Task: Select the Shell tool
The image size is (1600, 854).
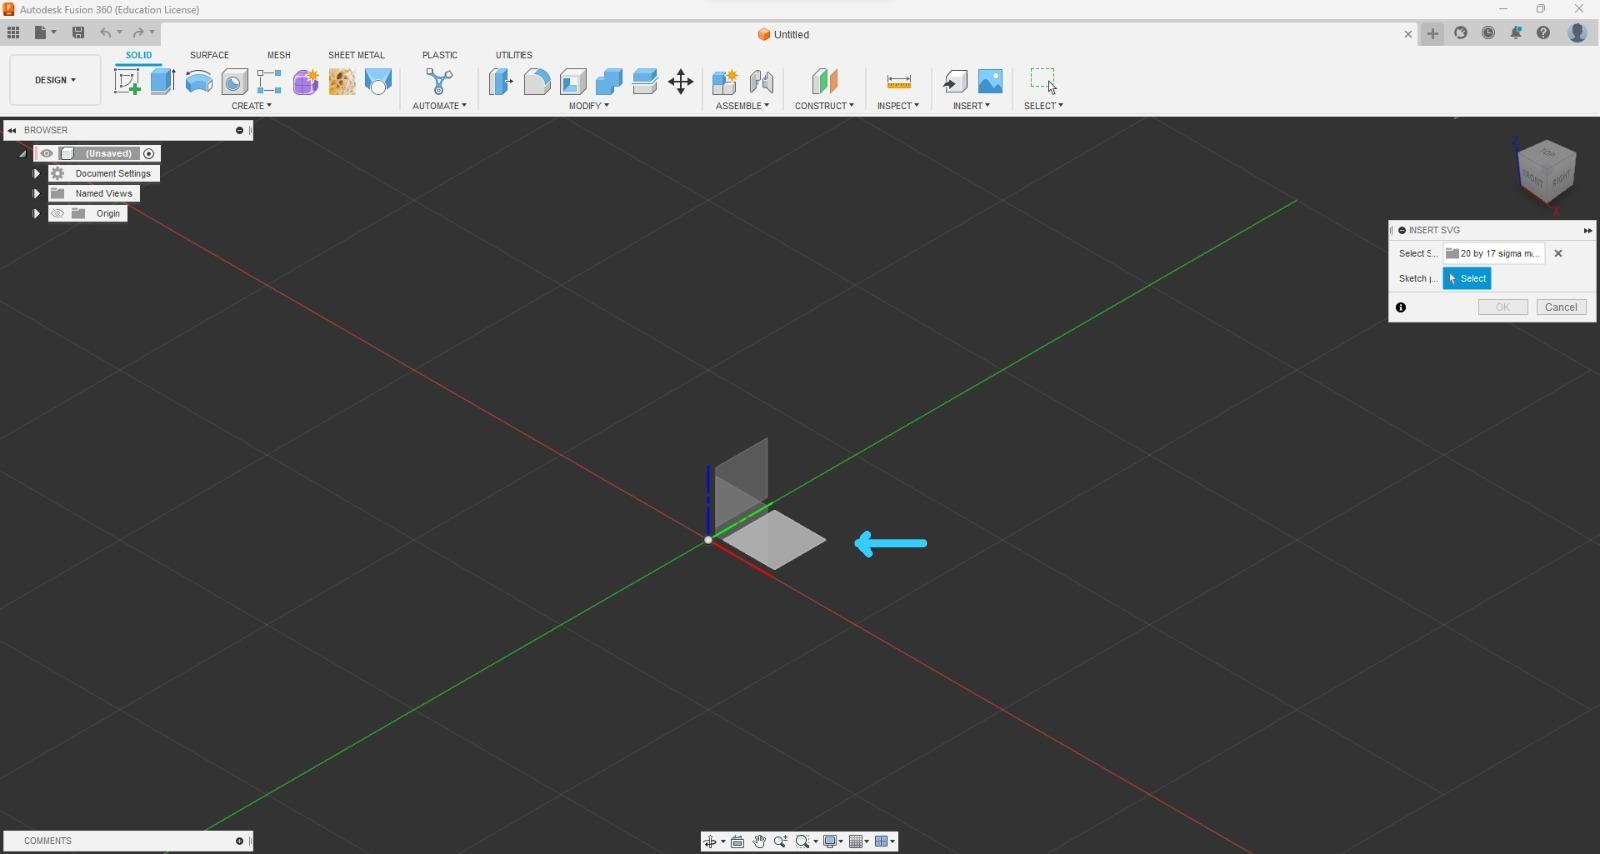Action: tap(573, 81)
